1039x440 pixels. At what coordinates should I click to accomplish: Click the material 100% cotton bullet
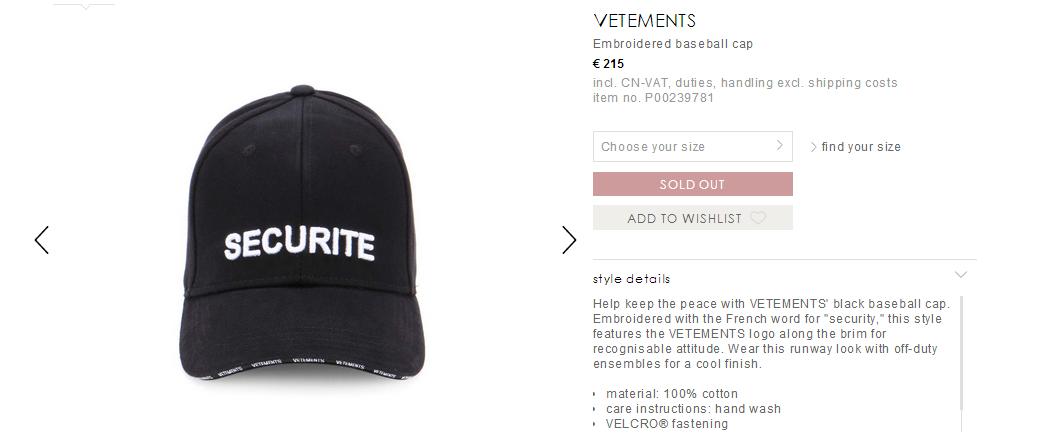tap(671, 394)
